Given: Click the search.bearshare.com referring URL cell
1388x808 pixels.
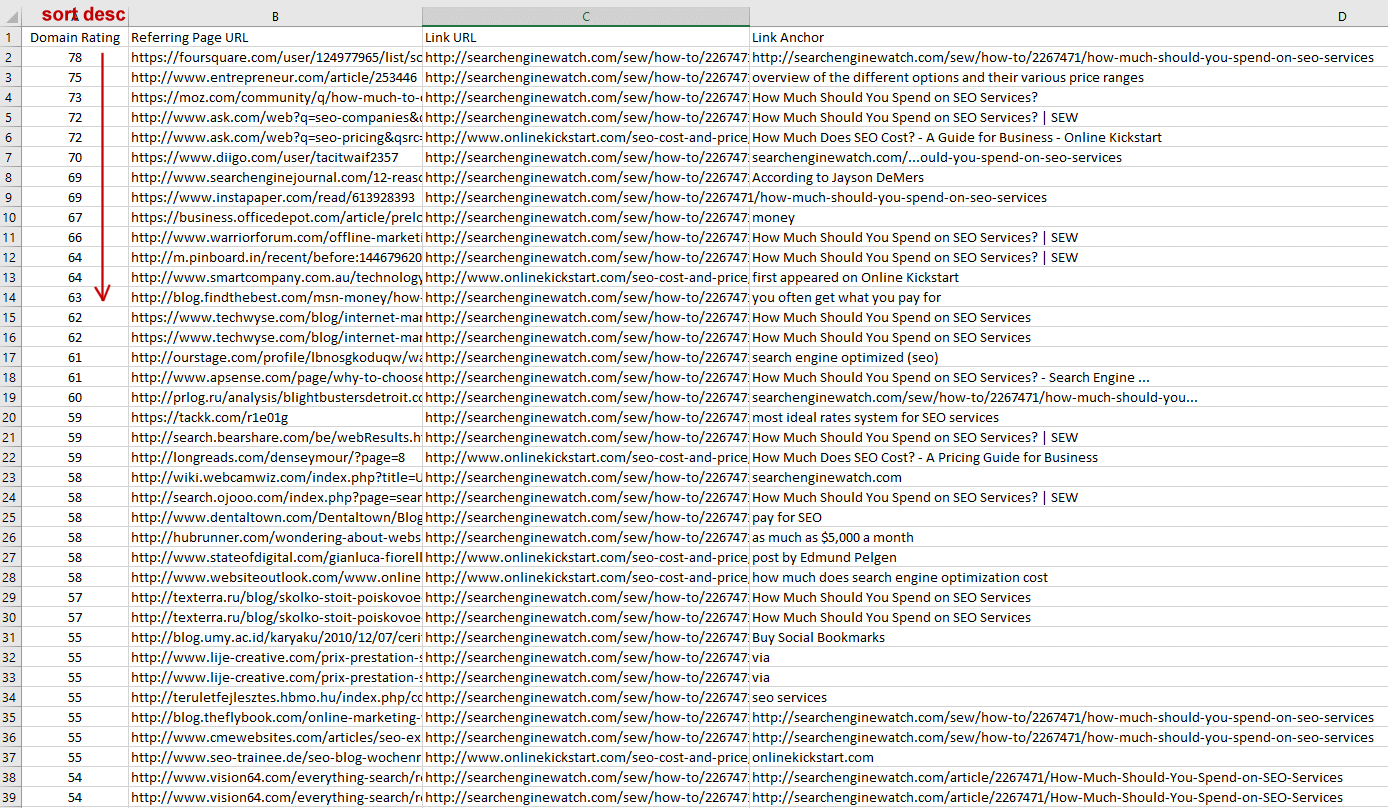Looking at the screenshot, I should pos(275,437).
